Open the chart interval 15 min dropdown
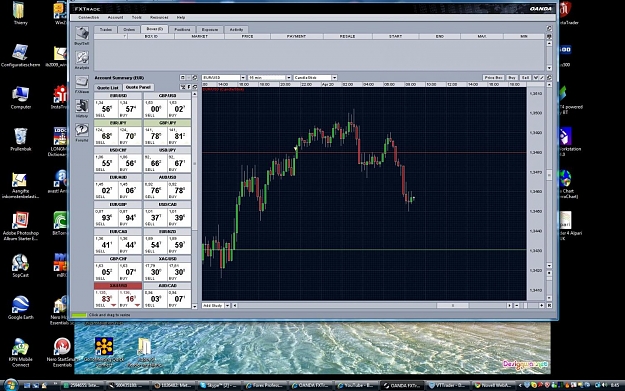 (x=289, y=77)
